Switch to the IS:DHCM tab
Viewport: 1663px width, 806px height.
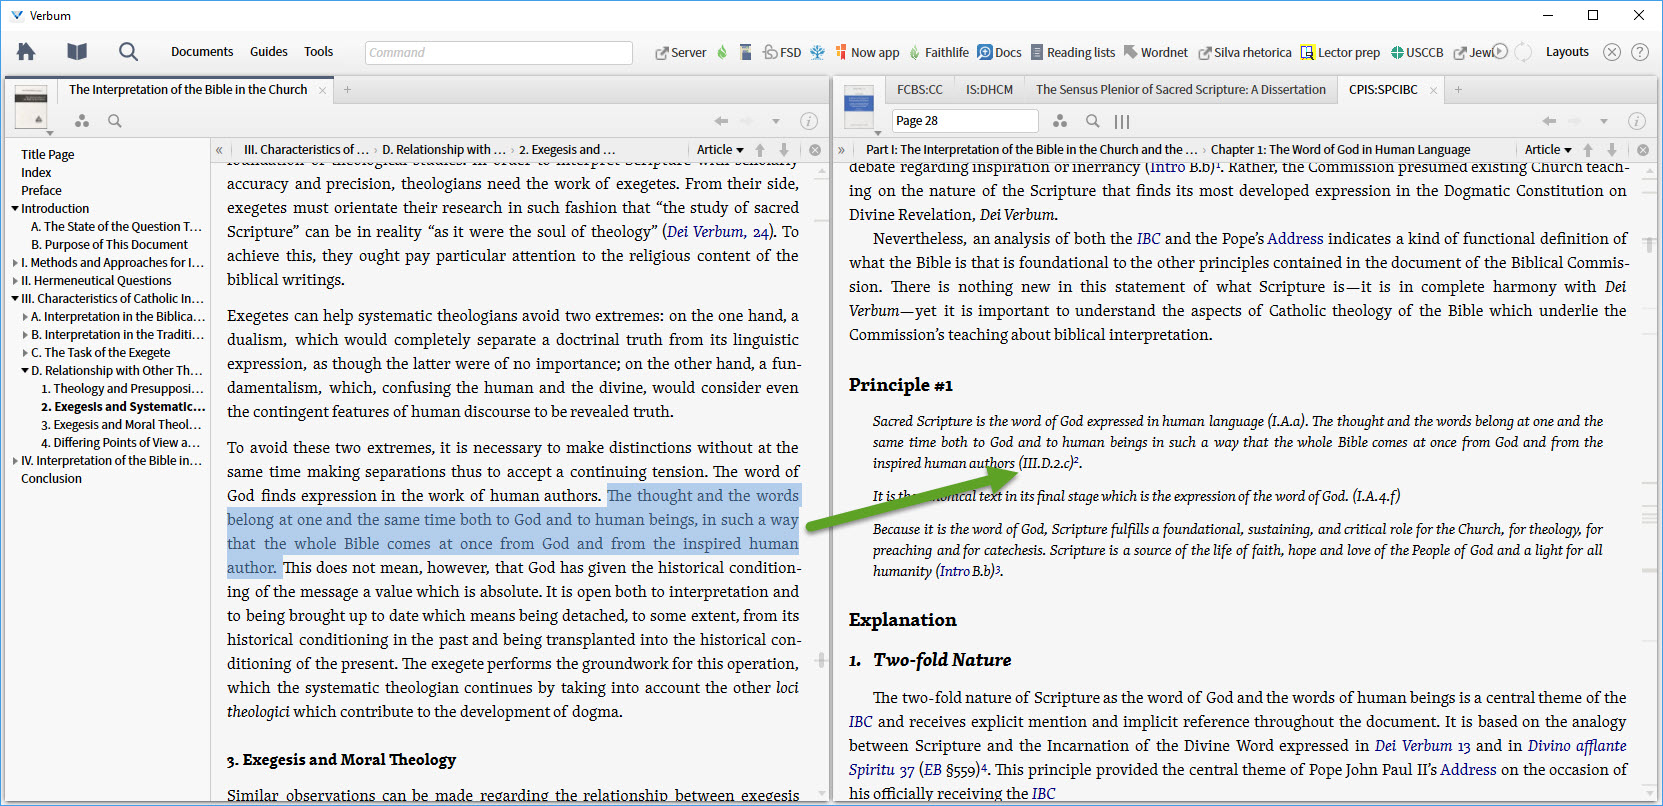pyautogui.click(x=989, y=90)
